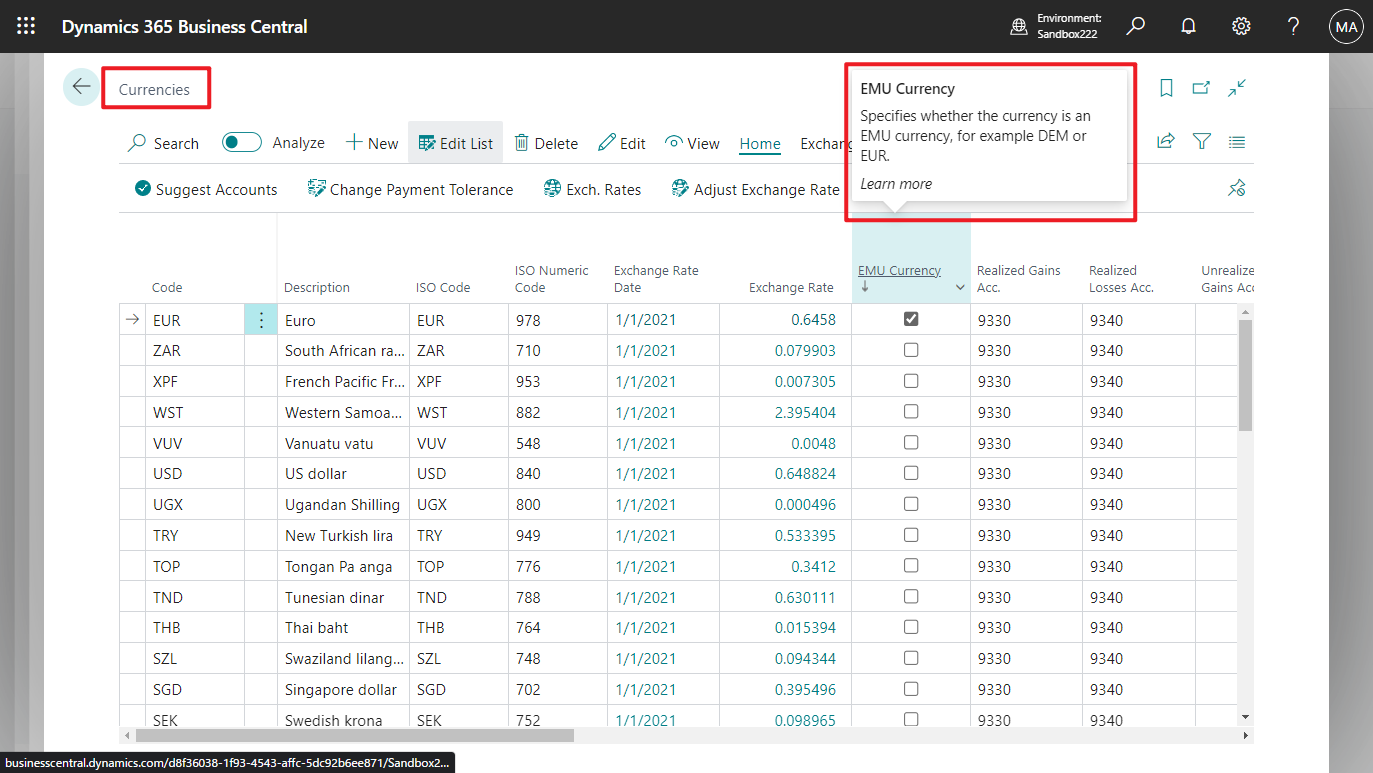Screen dimensions: 1373x773
Task: Unpin the tooltip with the pin icon
Action: (1236, 188)
